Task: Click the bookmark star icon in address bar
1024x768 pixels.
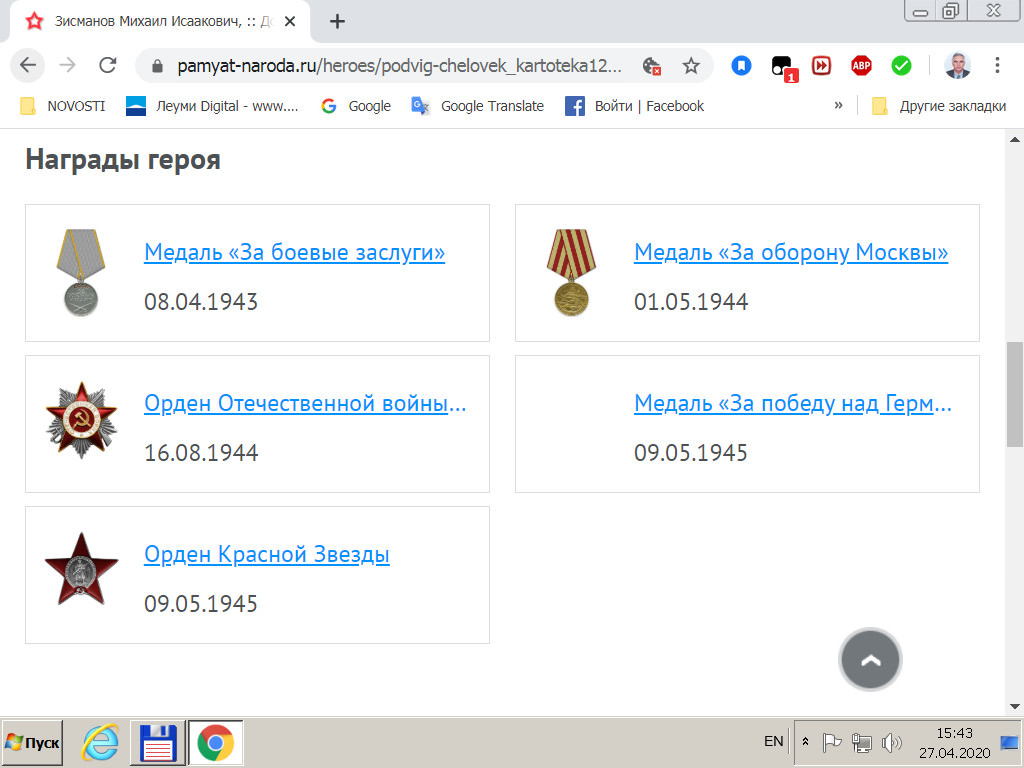Action: coord(691,66)
